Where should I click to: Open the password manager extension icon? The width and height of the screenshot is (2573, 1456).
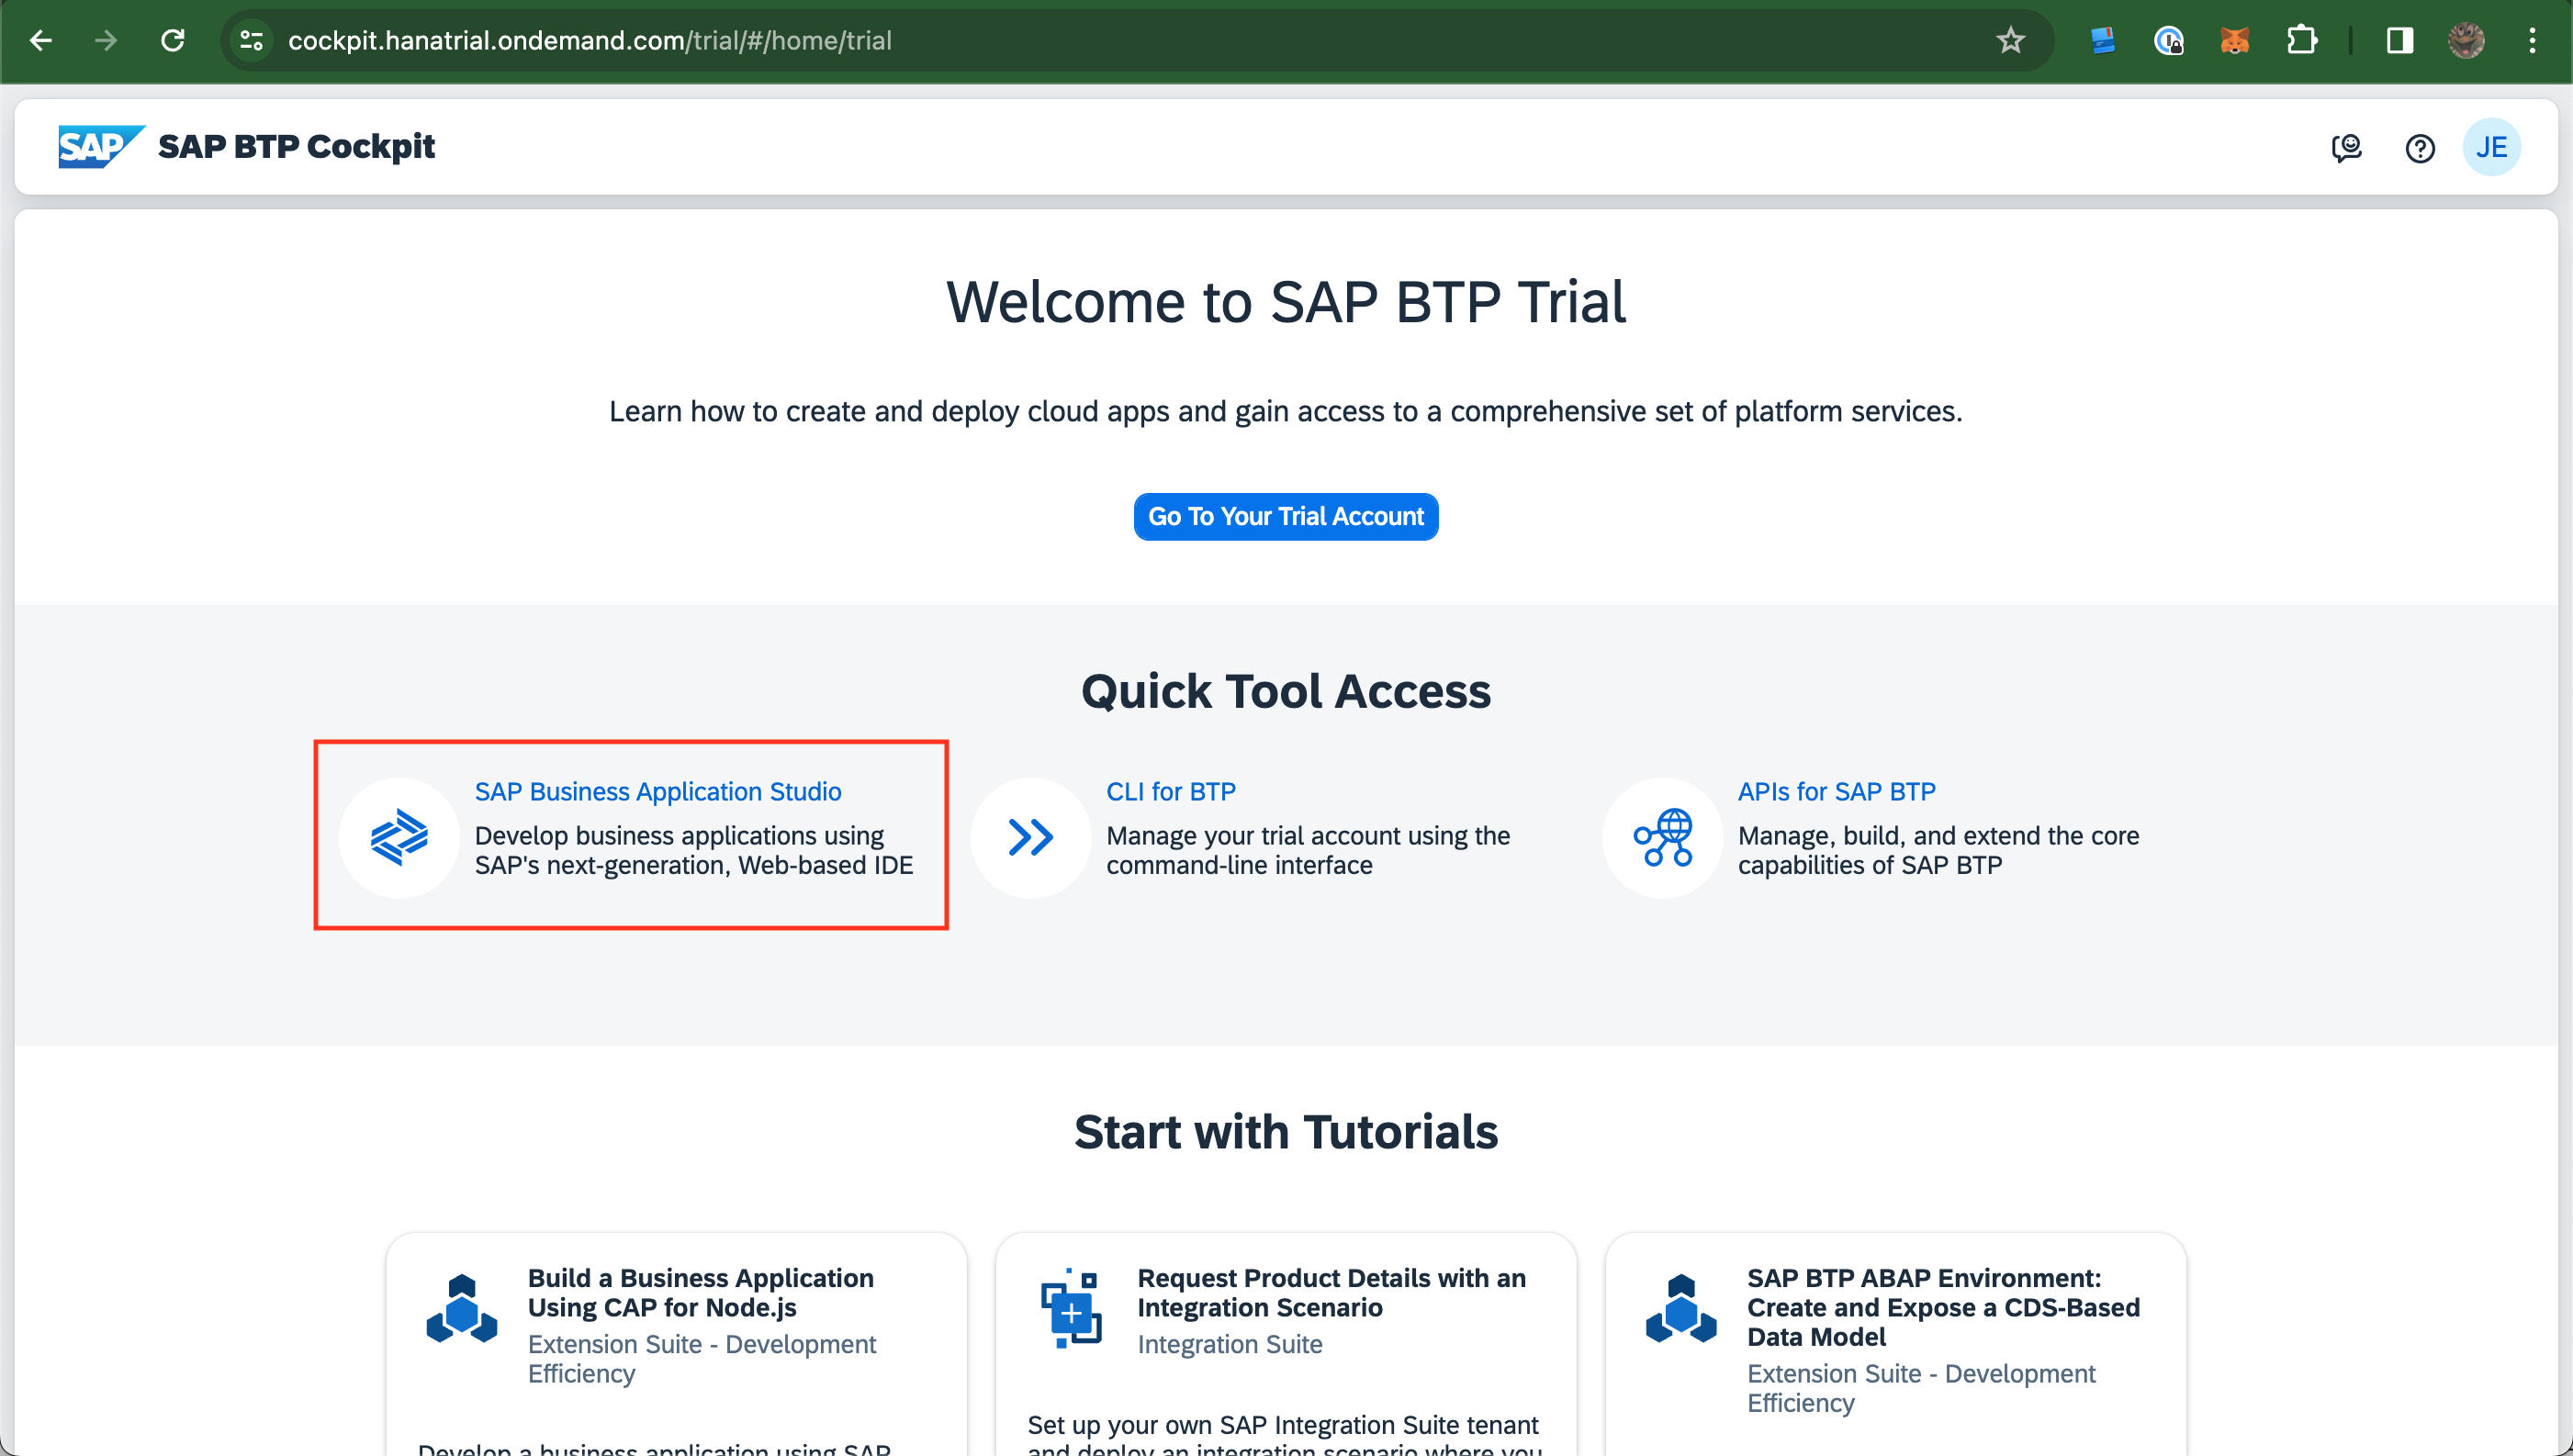coord(2168,40)
